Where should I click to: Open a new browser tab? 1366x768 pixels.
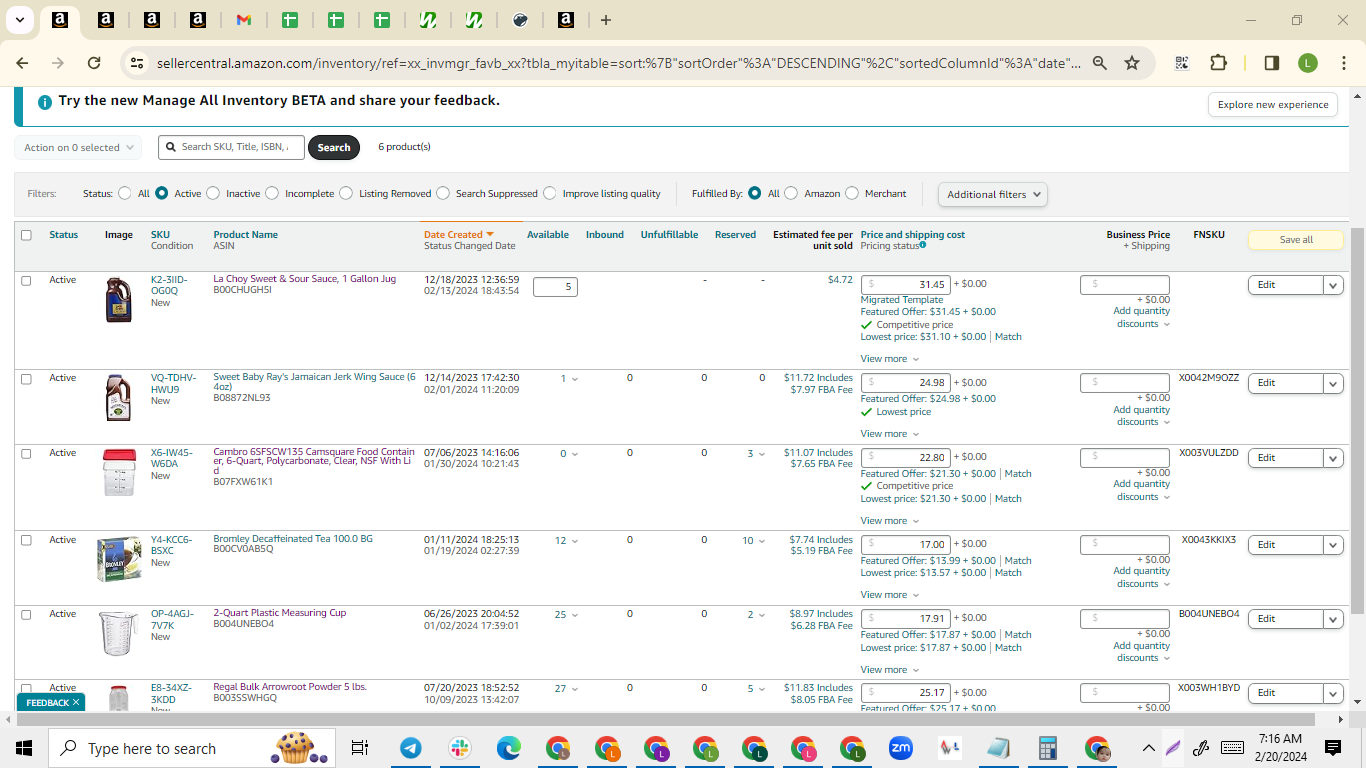(606, 20)
